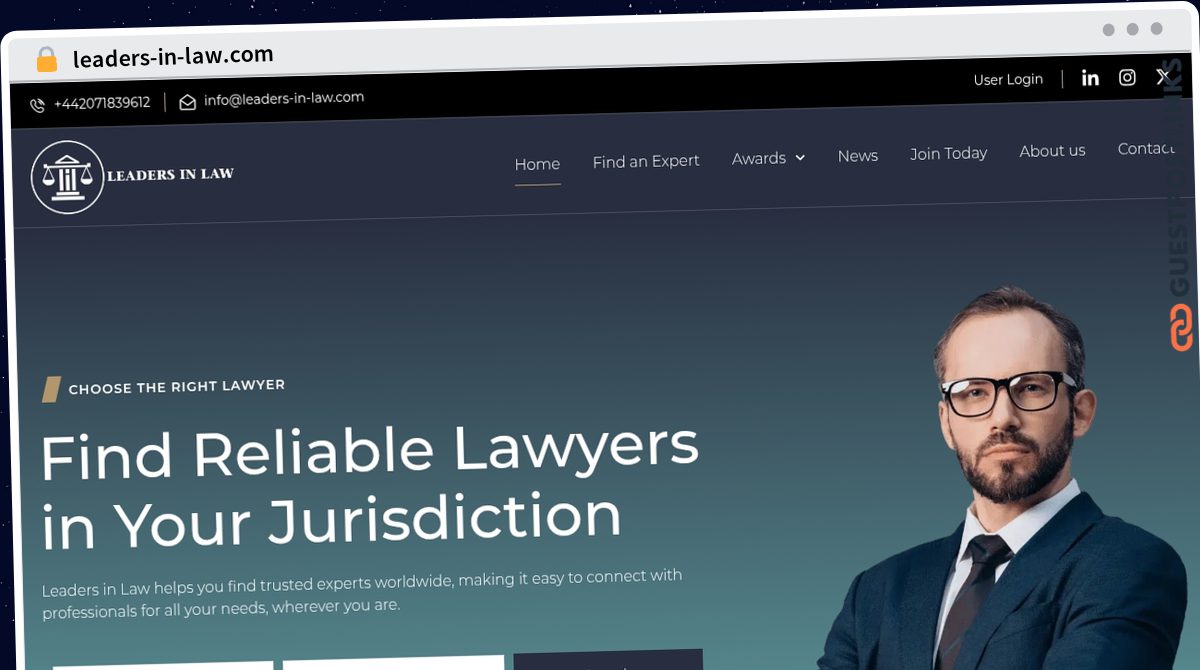Image resolution: width=1200 pixels, height=670 pixels.
Task: Click the lawyer portrait image
Action: point(1010,480)
